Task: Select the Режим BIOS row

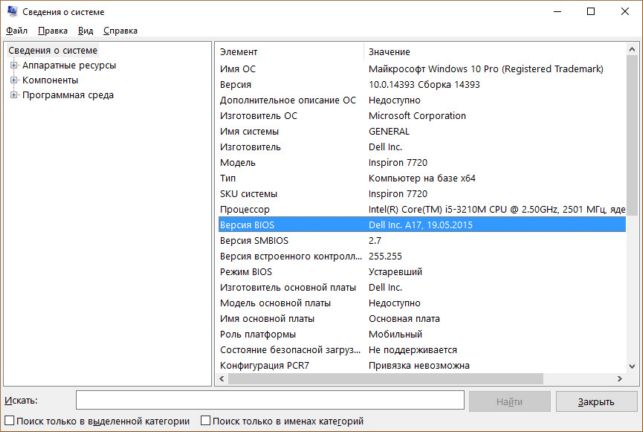Action: [422, 272]
